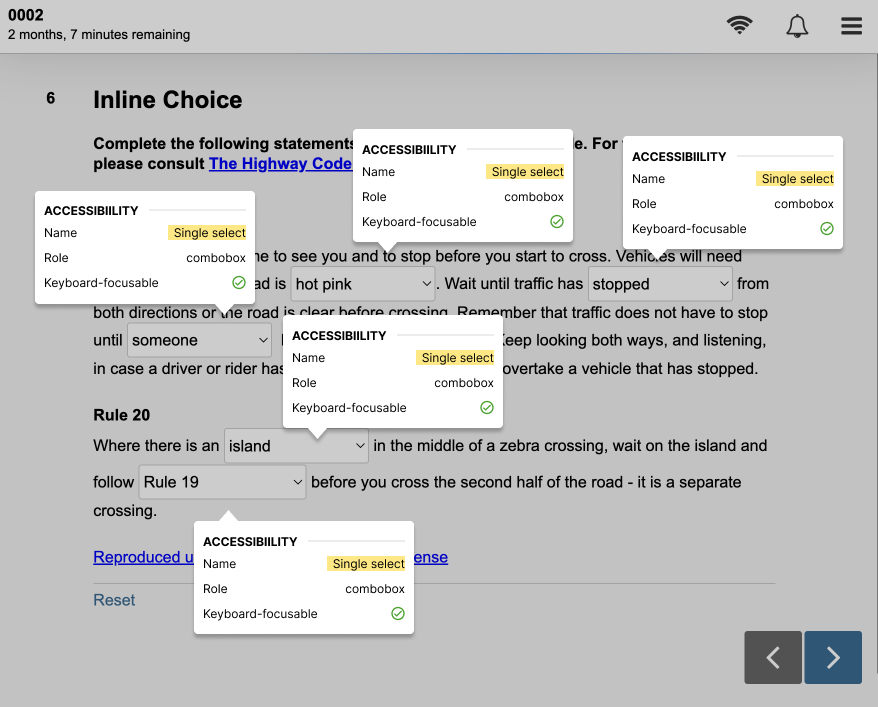Click the Wi-Fi connection status icon
This screenshot has height=707, width=878.
pyautogui.click(x=739, y=25)
